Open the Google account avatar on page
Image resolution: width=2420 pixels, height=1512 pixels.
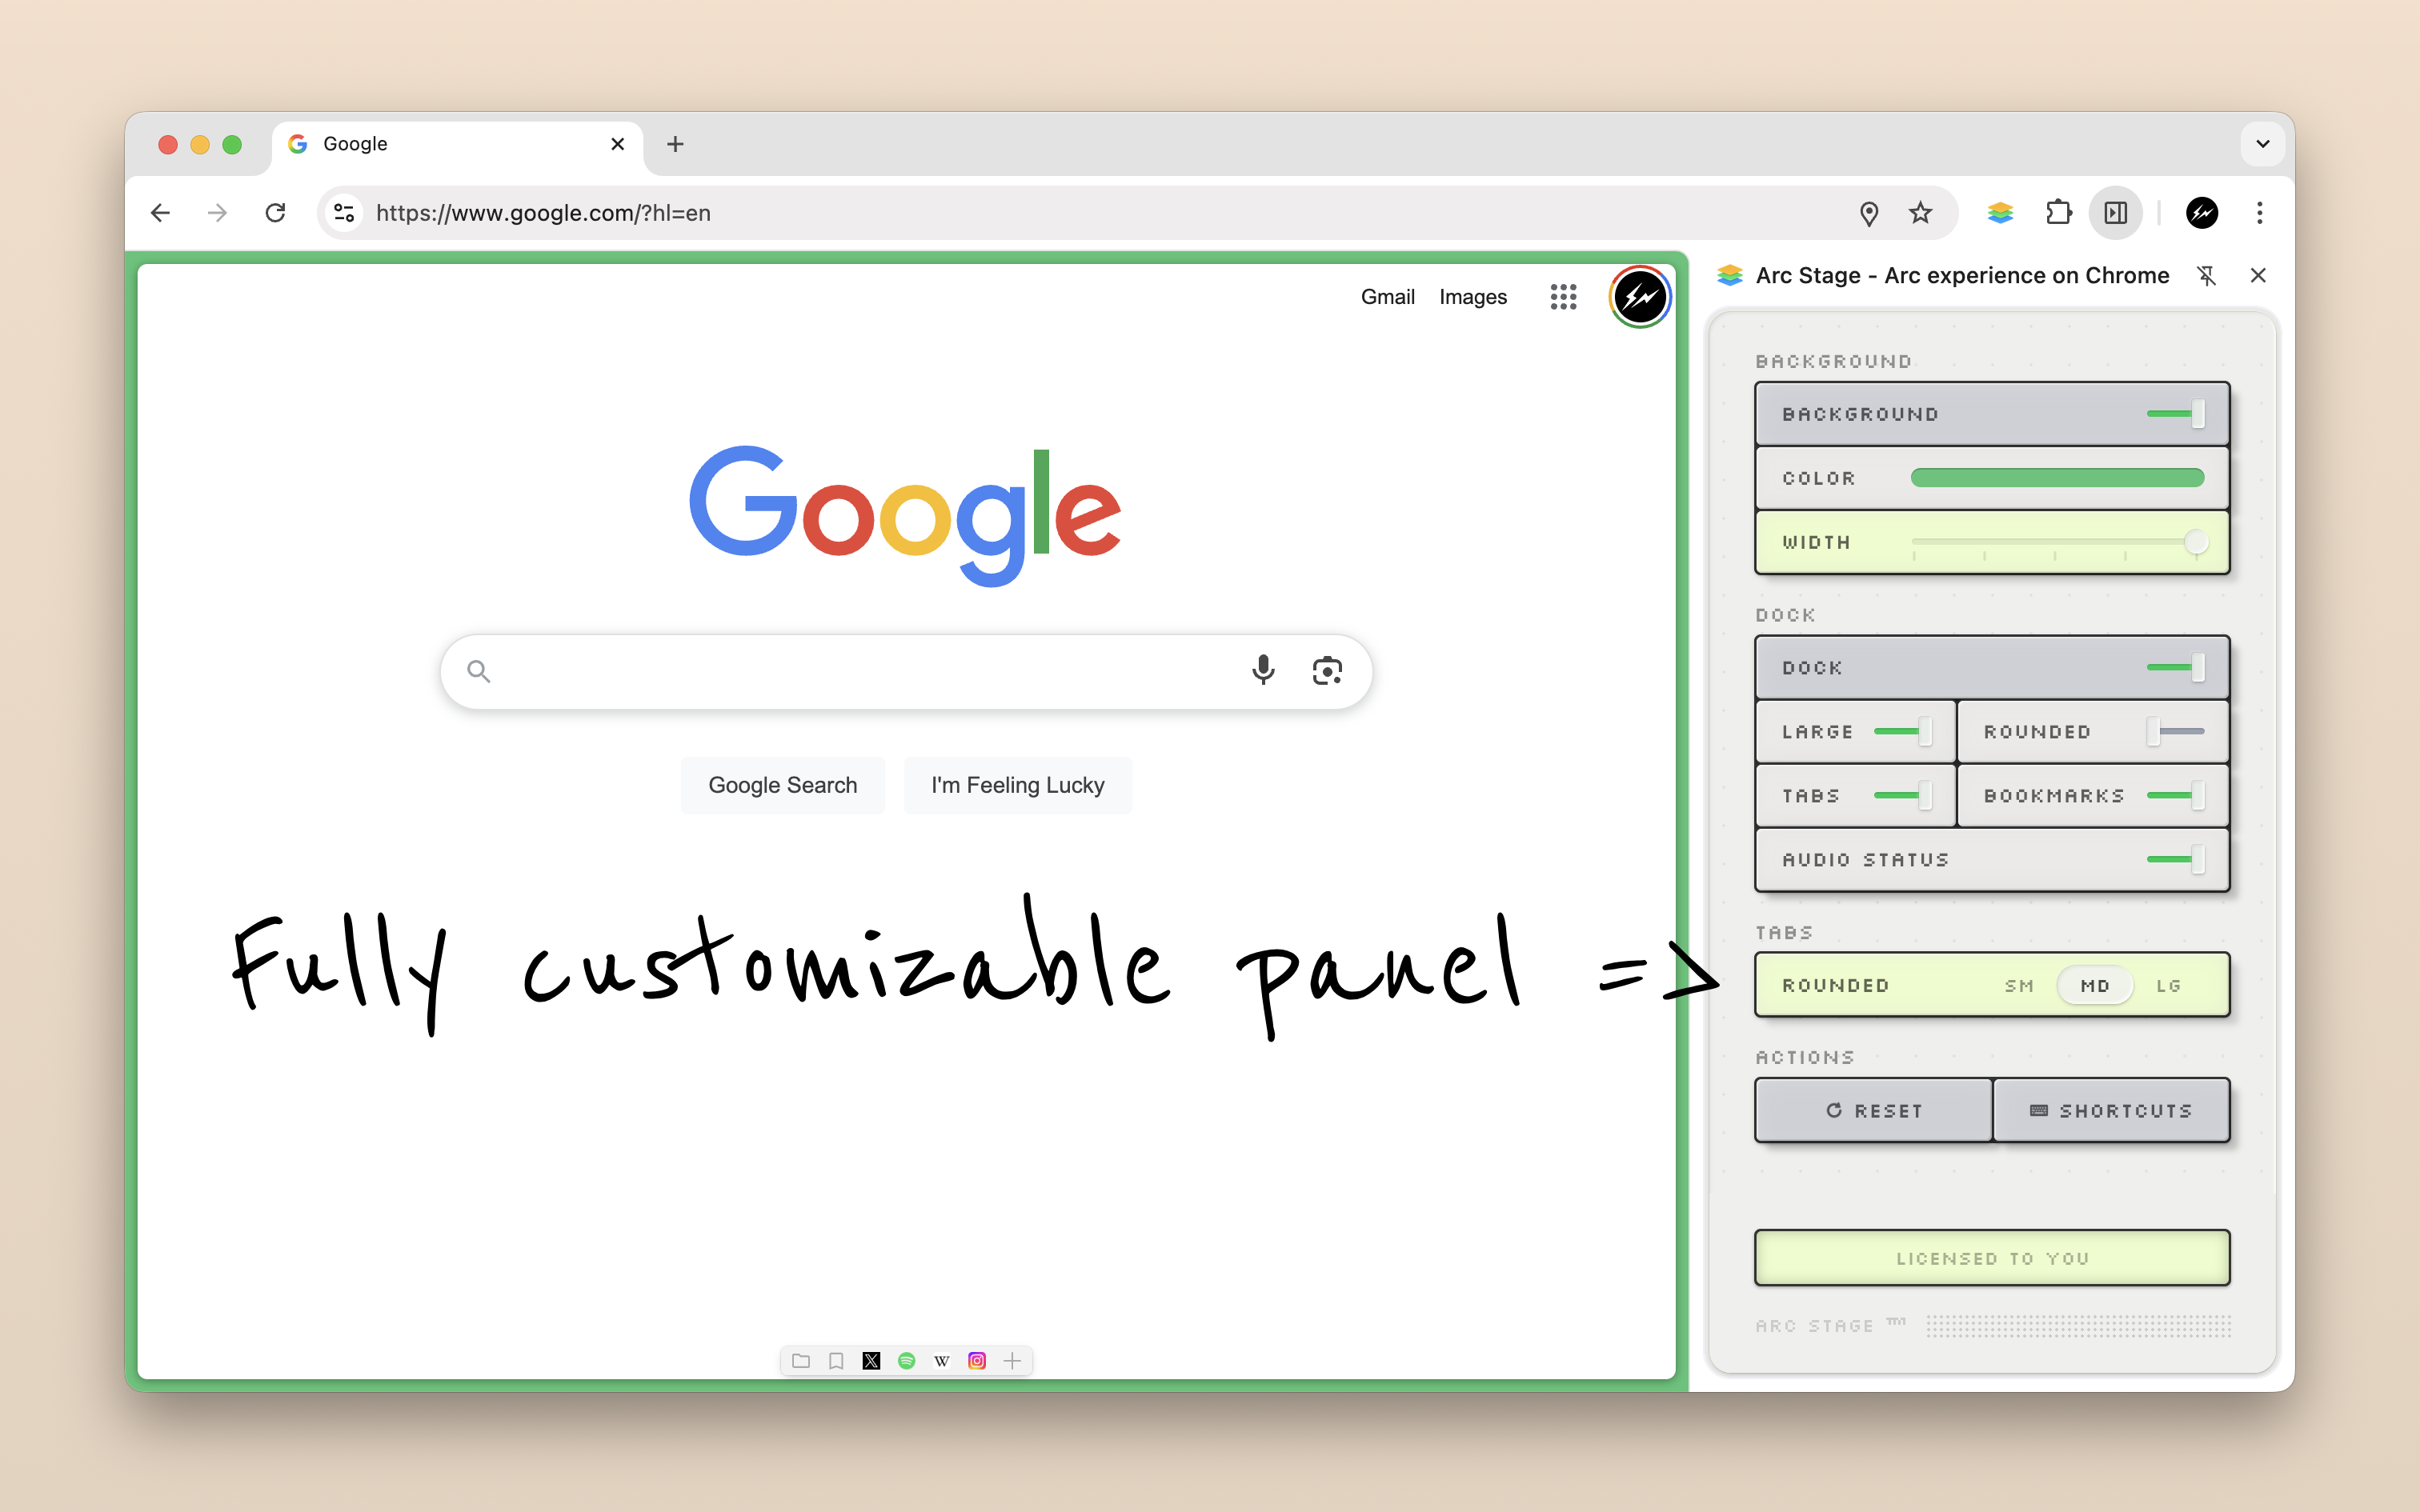[x=1640, y=297]
